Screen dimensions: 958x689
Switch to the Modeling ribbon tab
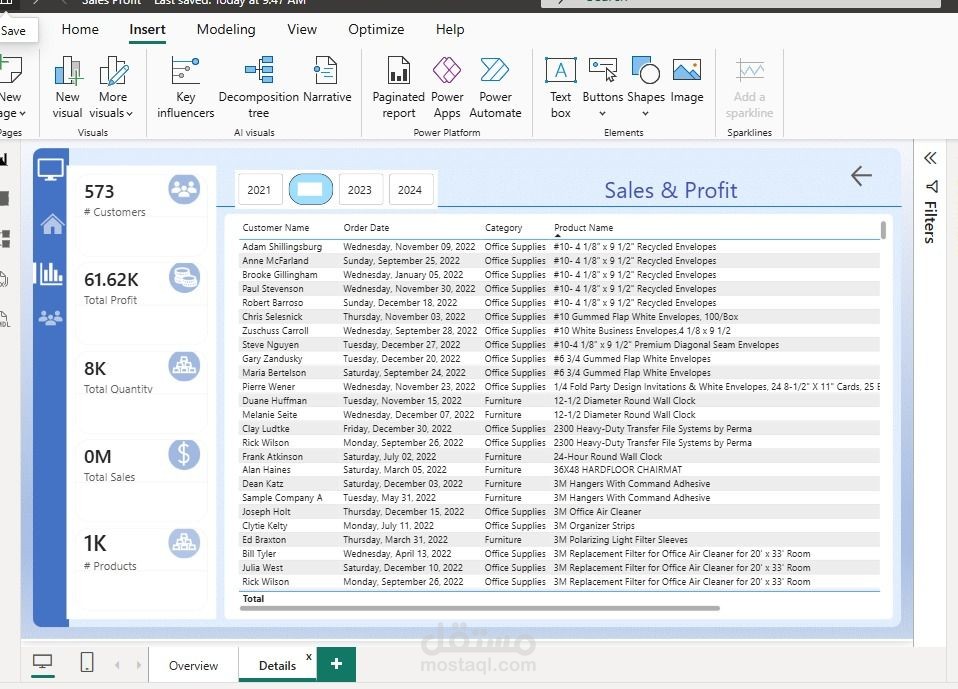coord(226,30)
